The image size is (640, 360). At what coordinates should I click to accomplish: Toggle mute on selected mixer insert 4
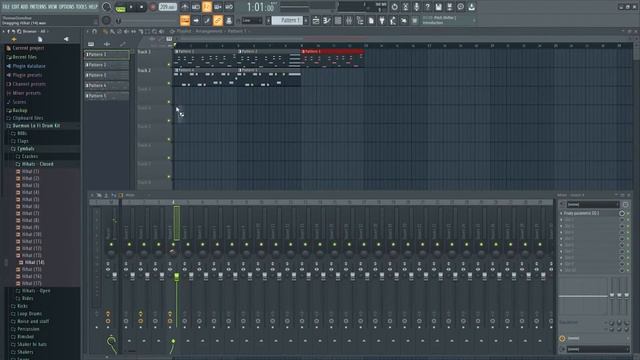pyautogui.click(x=173, y=244)
